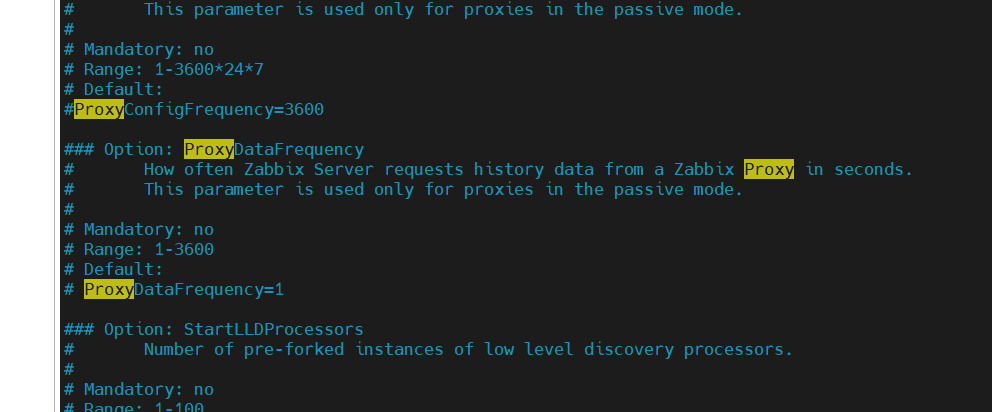Click the Option: StartLLDProcessors heading

pyautogui.click(x=213, y=329)
